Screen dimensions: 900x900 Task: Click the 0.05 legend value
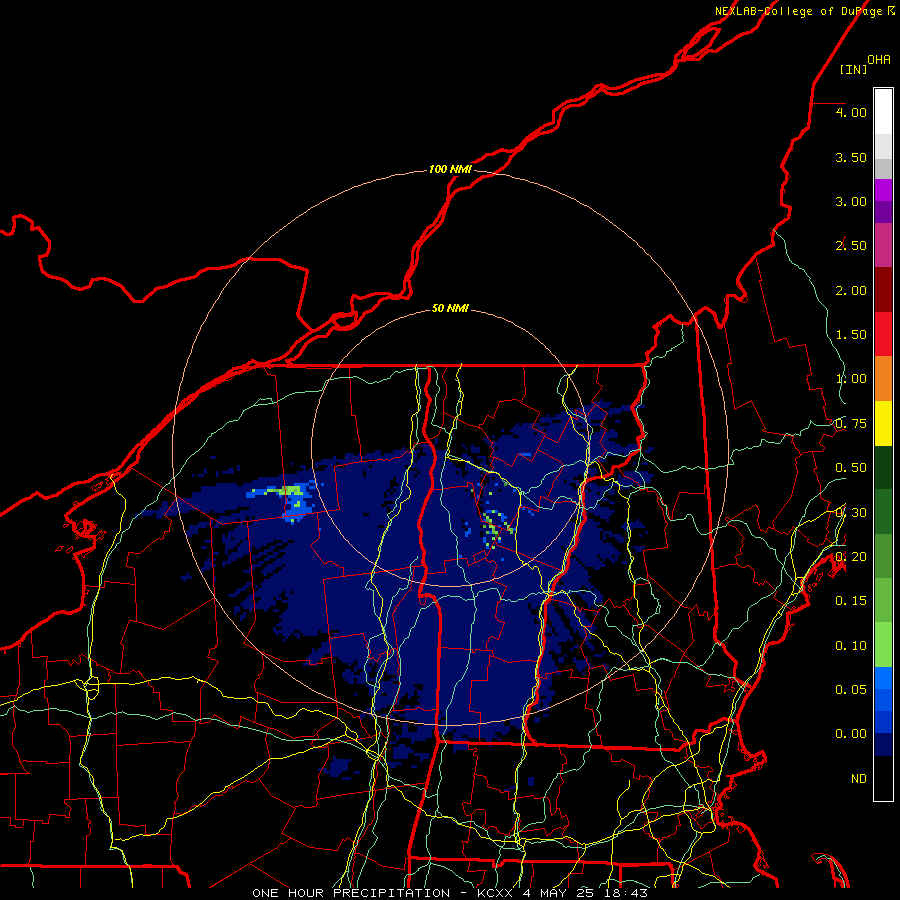tap(851, 690)
